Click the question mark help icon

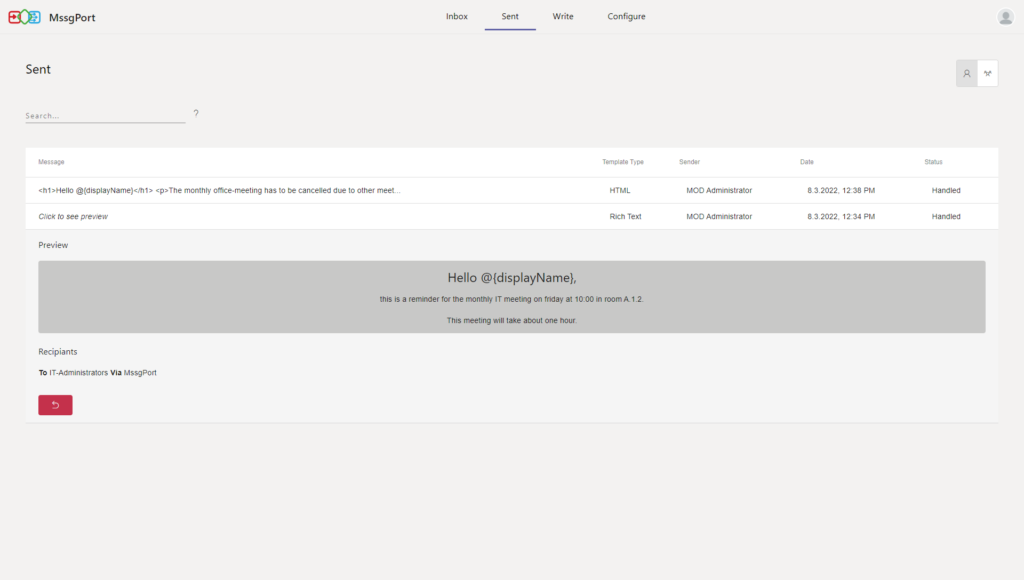(x=195, y=114)
